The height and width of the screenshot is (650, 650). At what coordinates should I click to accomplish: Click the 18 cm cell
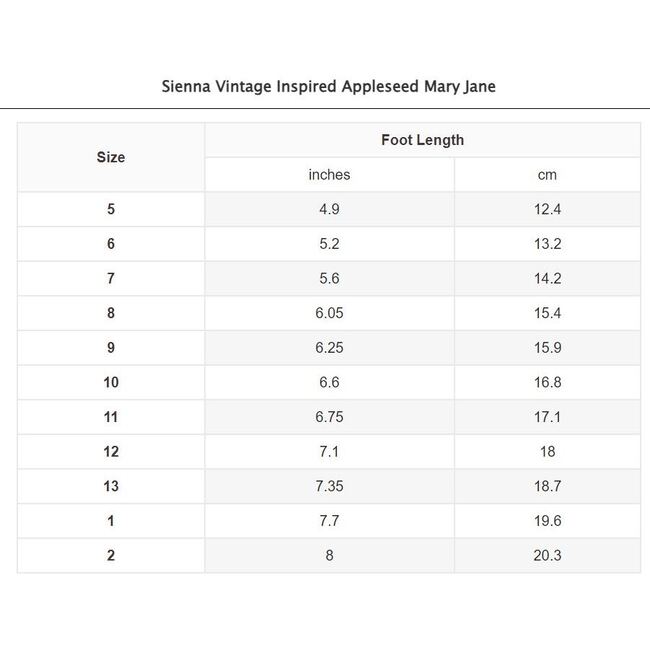click(x=547, y=451)
